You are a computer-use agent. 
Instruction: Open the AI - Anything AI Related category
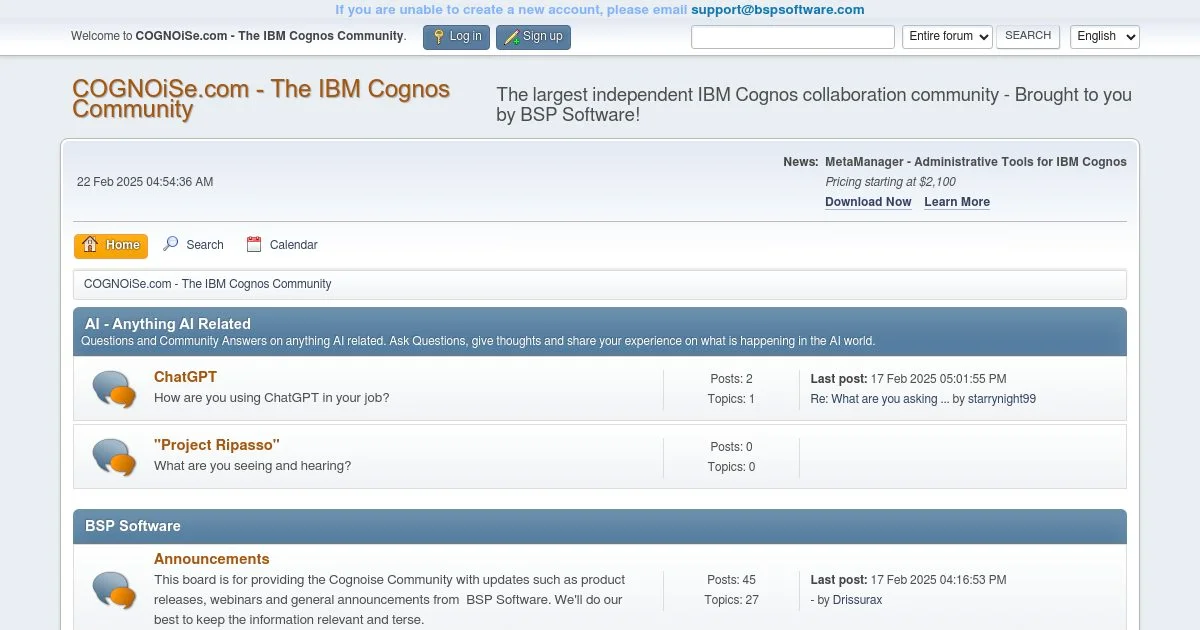[x=168, y=324]
